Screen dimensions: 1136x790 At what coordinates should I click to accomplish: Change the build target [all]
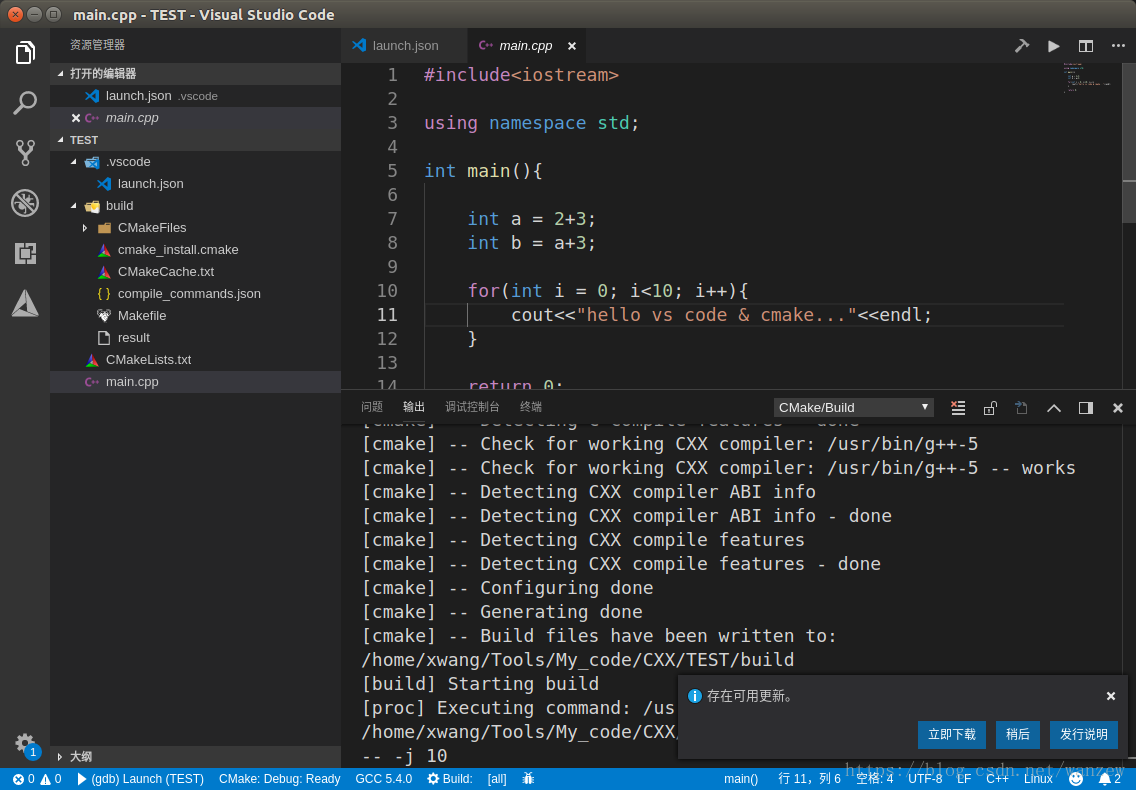pos(497,779)
